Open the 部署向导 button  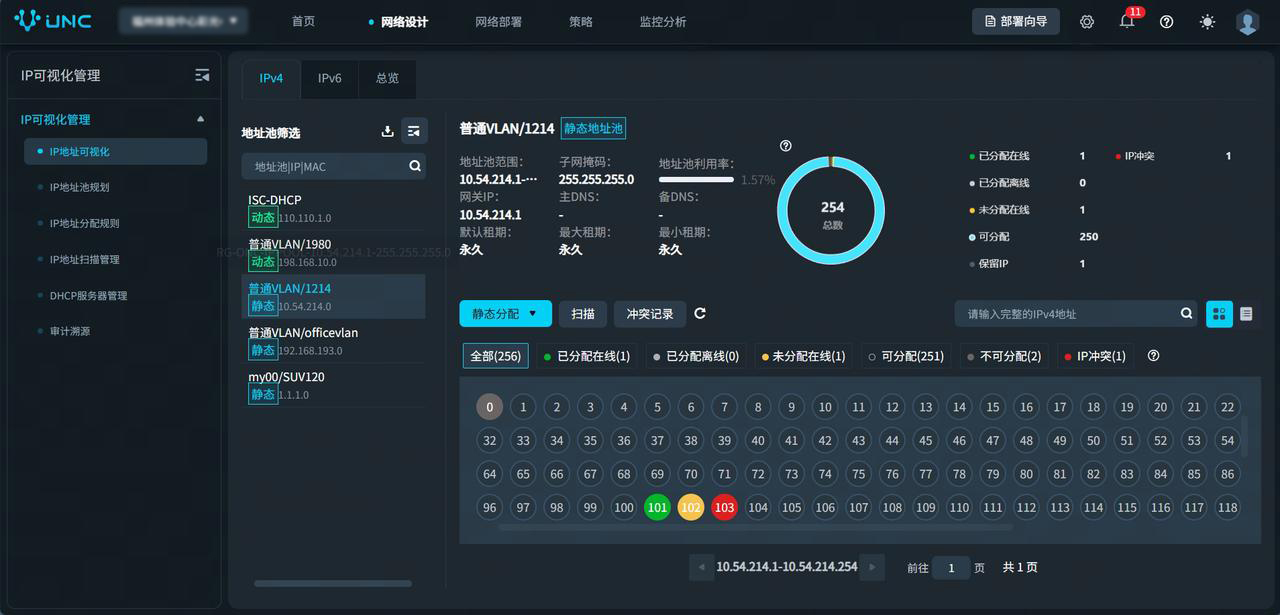click(1015, 21)
